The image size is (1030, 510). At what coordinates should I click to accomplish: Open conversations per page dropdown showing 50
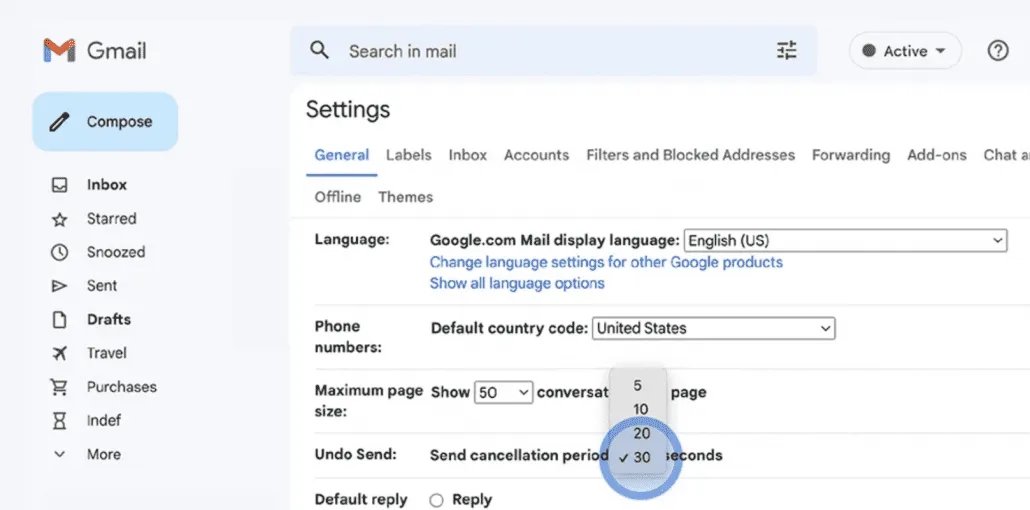tap(503, 392)
